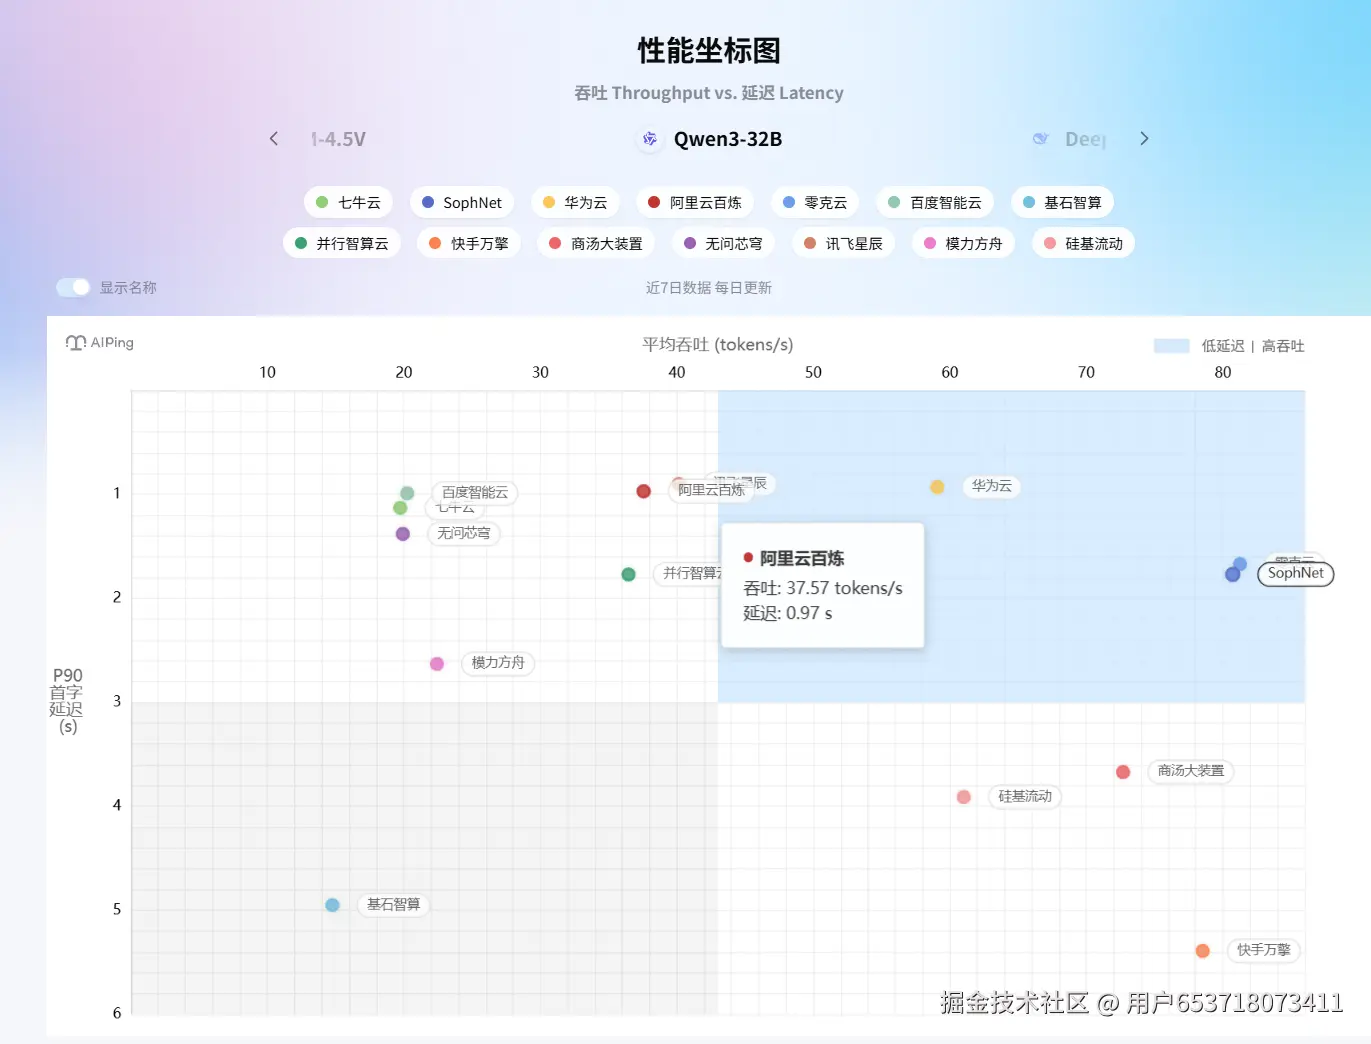Viewport: 1371px width, 1044px height.
Task: Click the AIPing logo in chart
Action: pos(100,343)
